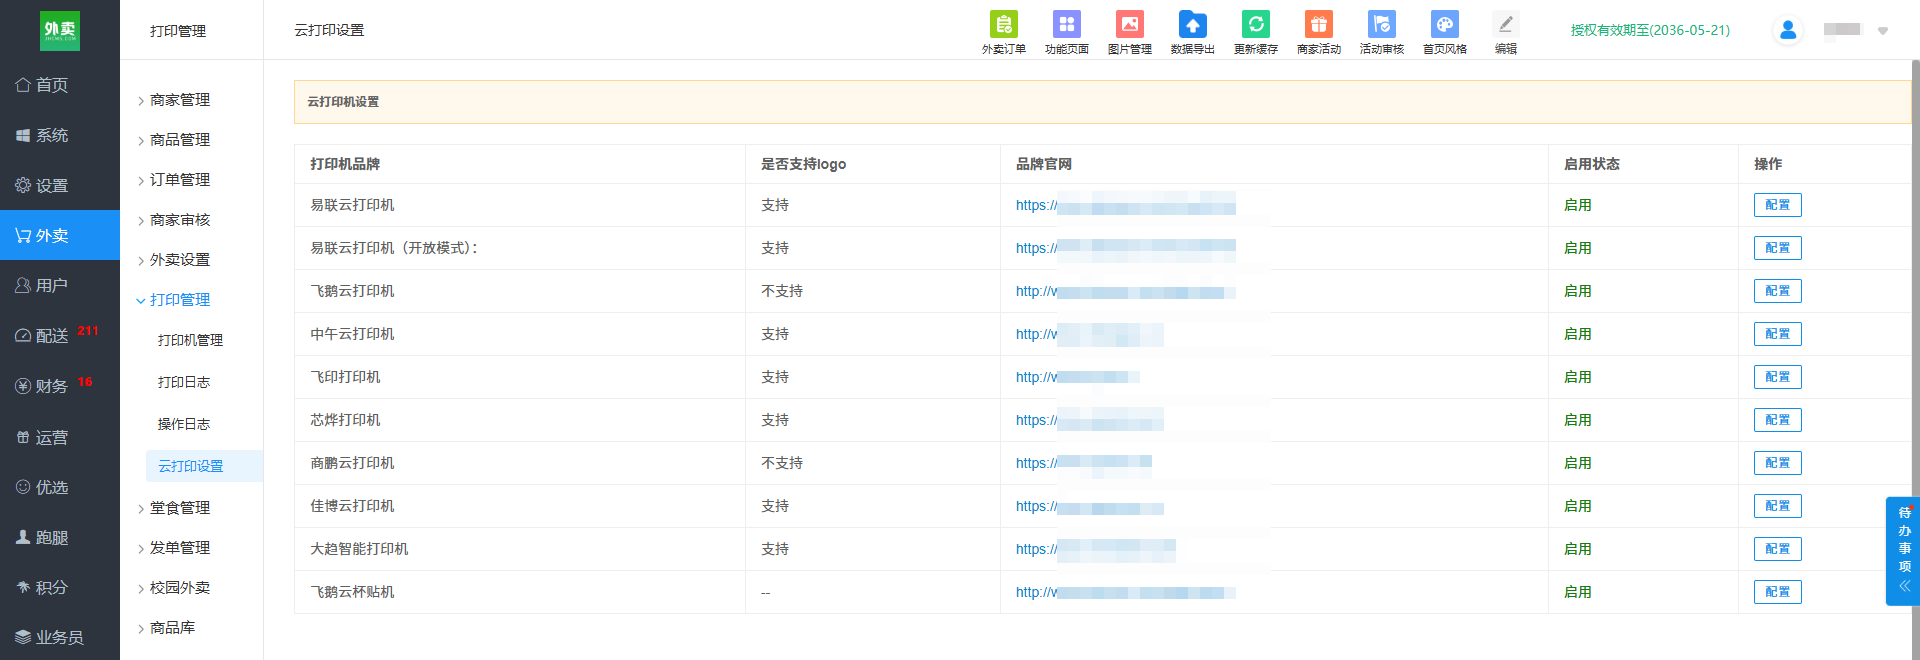The height and width of the screenshot is (660, 1920).
Task: Open the 易联云打印机 brand website link
Action: coord(1126,205)
